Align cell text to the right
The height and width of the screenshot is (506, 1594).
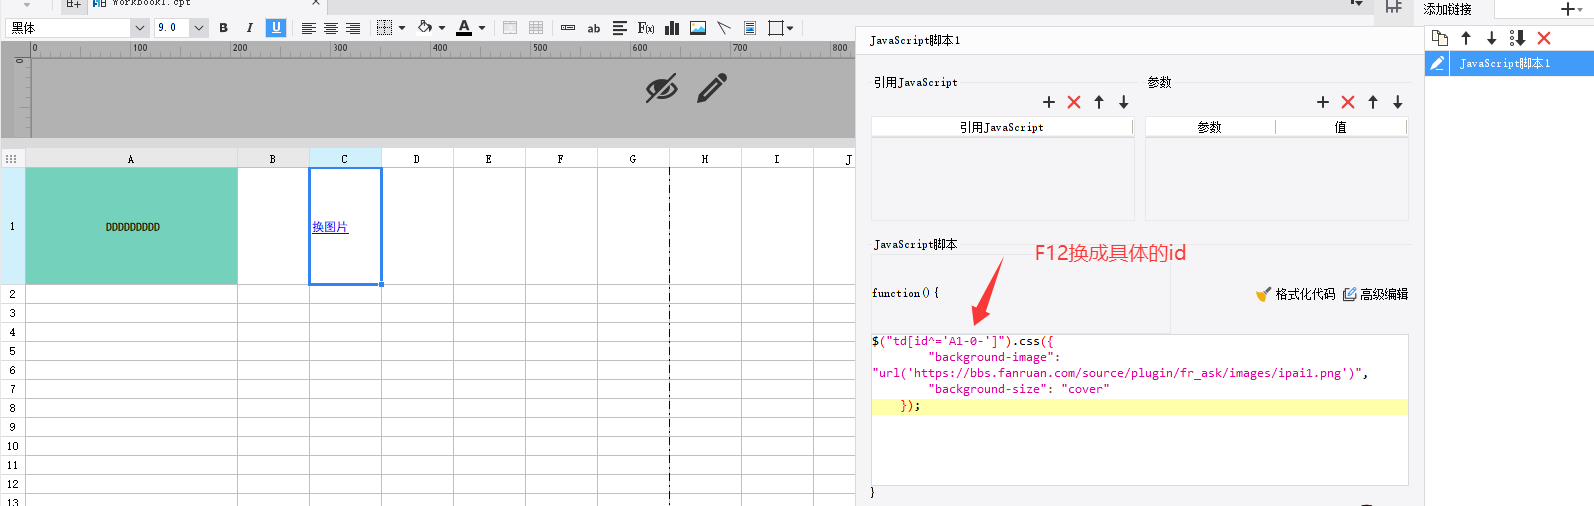tap(353, 28)
